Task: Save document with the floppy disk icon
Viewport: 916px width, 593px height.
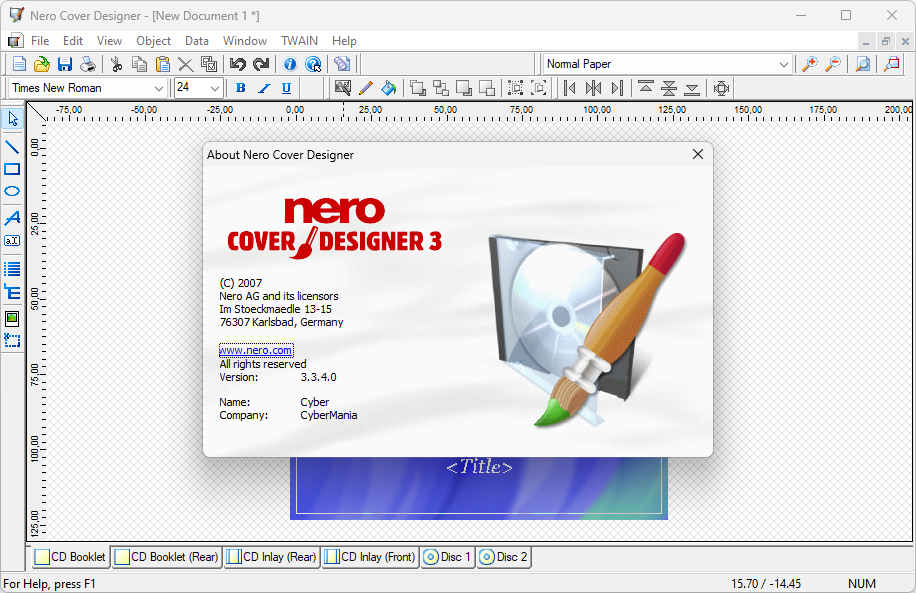Action: (64, 64)
